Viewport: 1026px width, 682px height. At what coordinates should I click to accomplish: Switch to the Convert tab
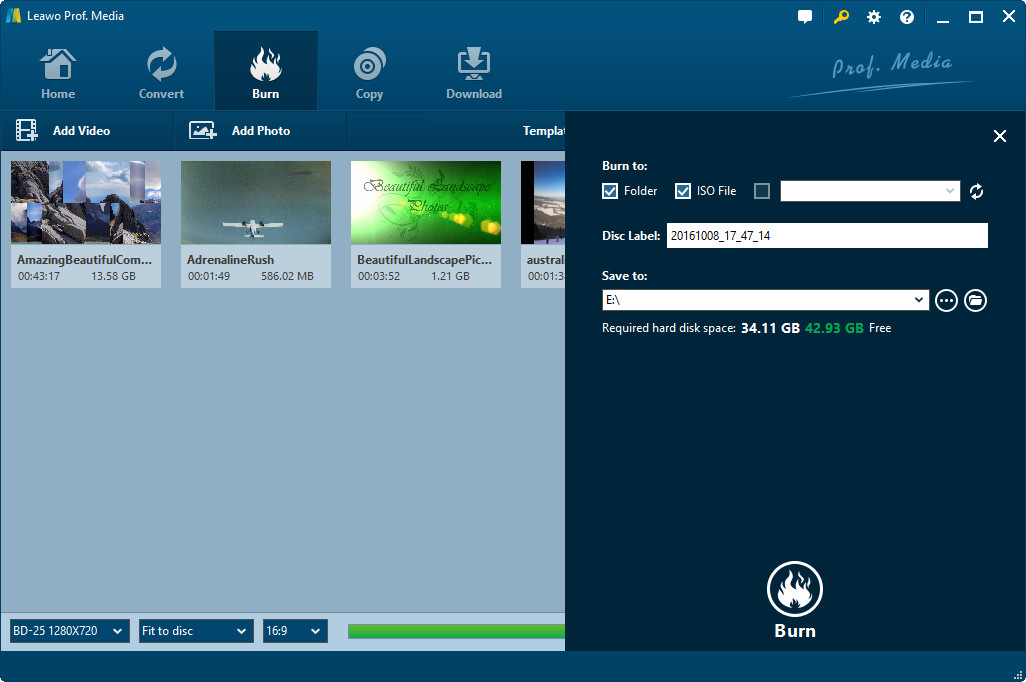(161, 72)
